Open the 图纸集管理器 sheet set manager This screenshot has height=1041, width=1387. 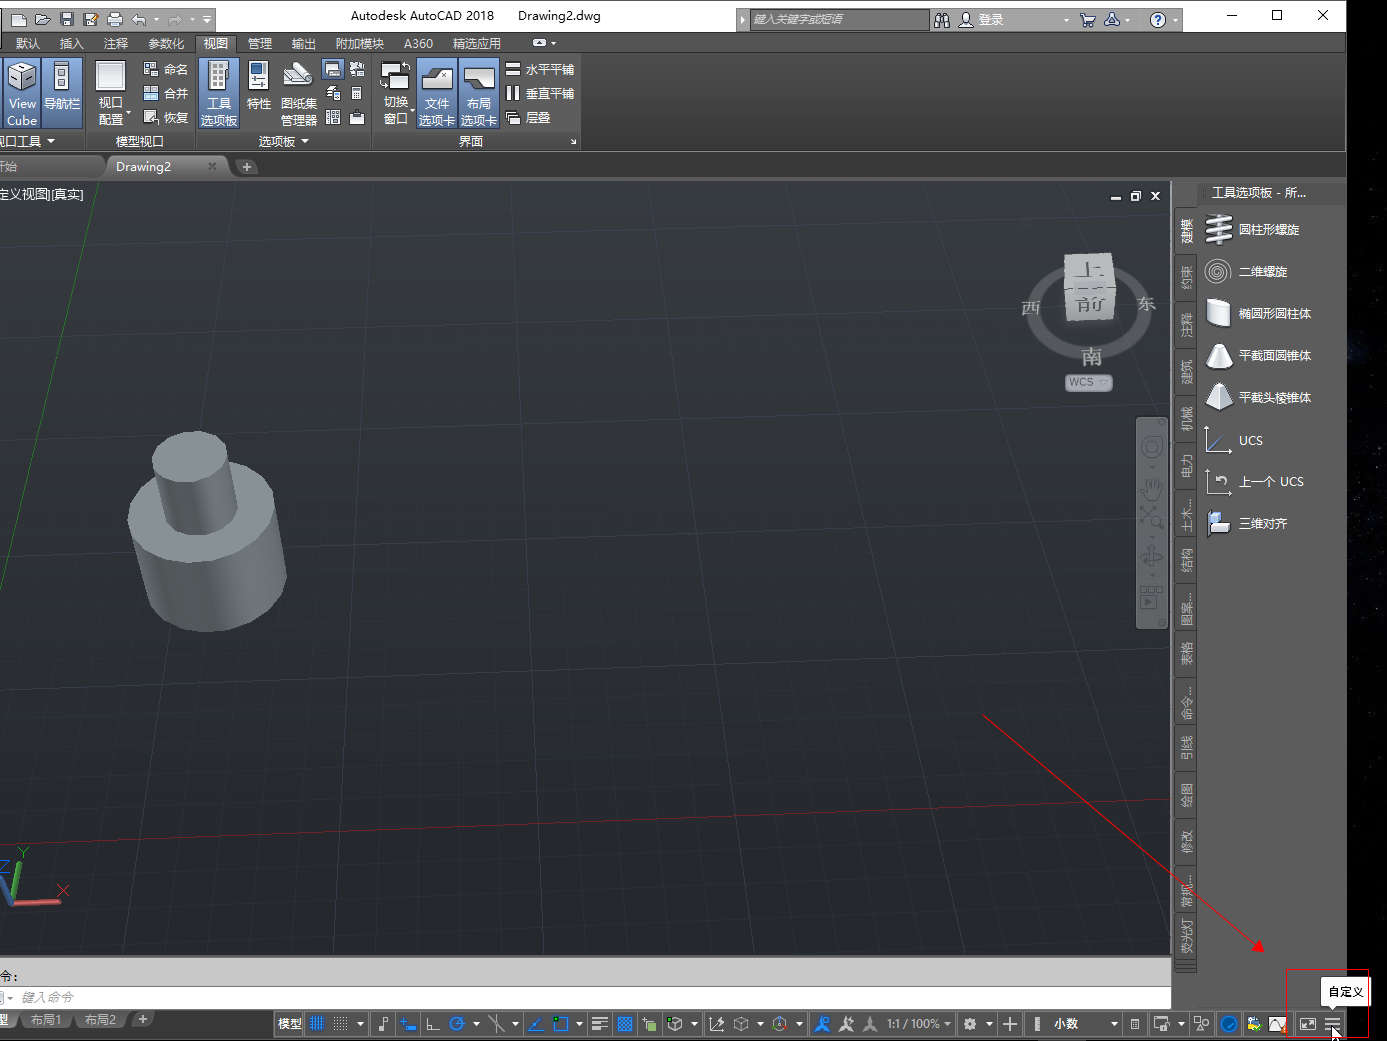(x=298, y=92)
